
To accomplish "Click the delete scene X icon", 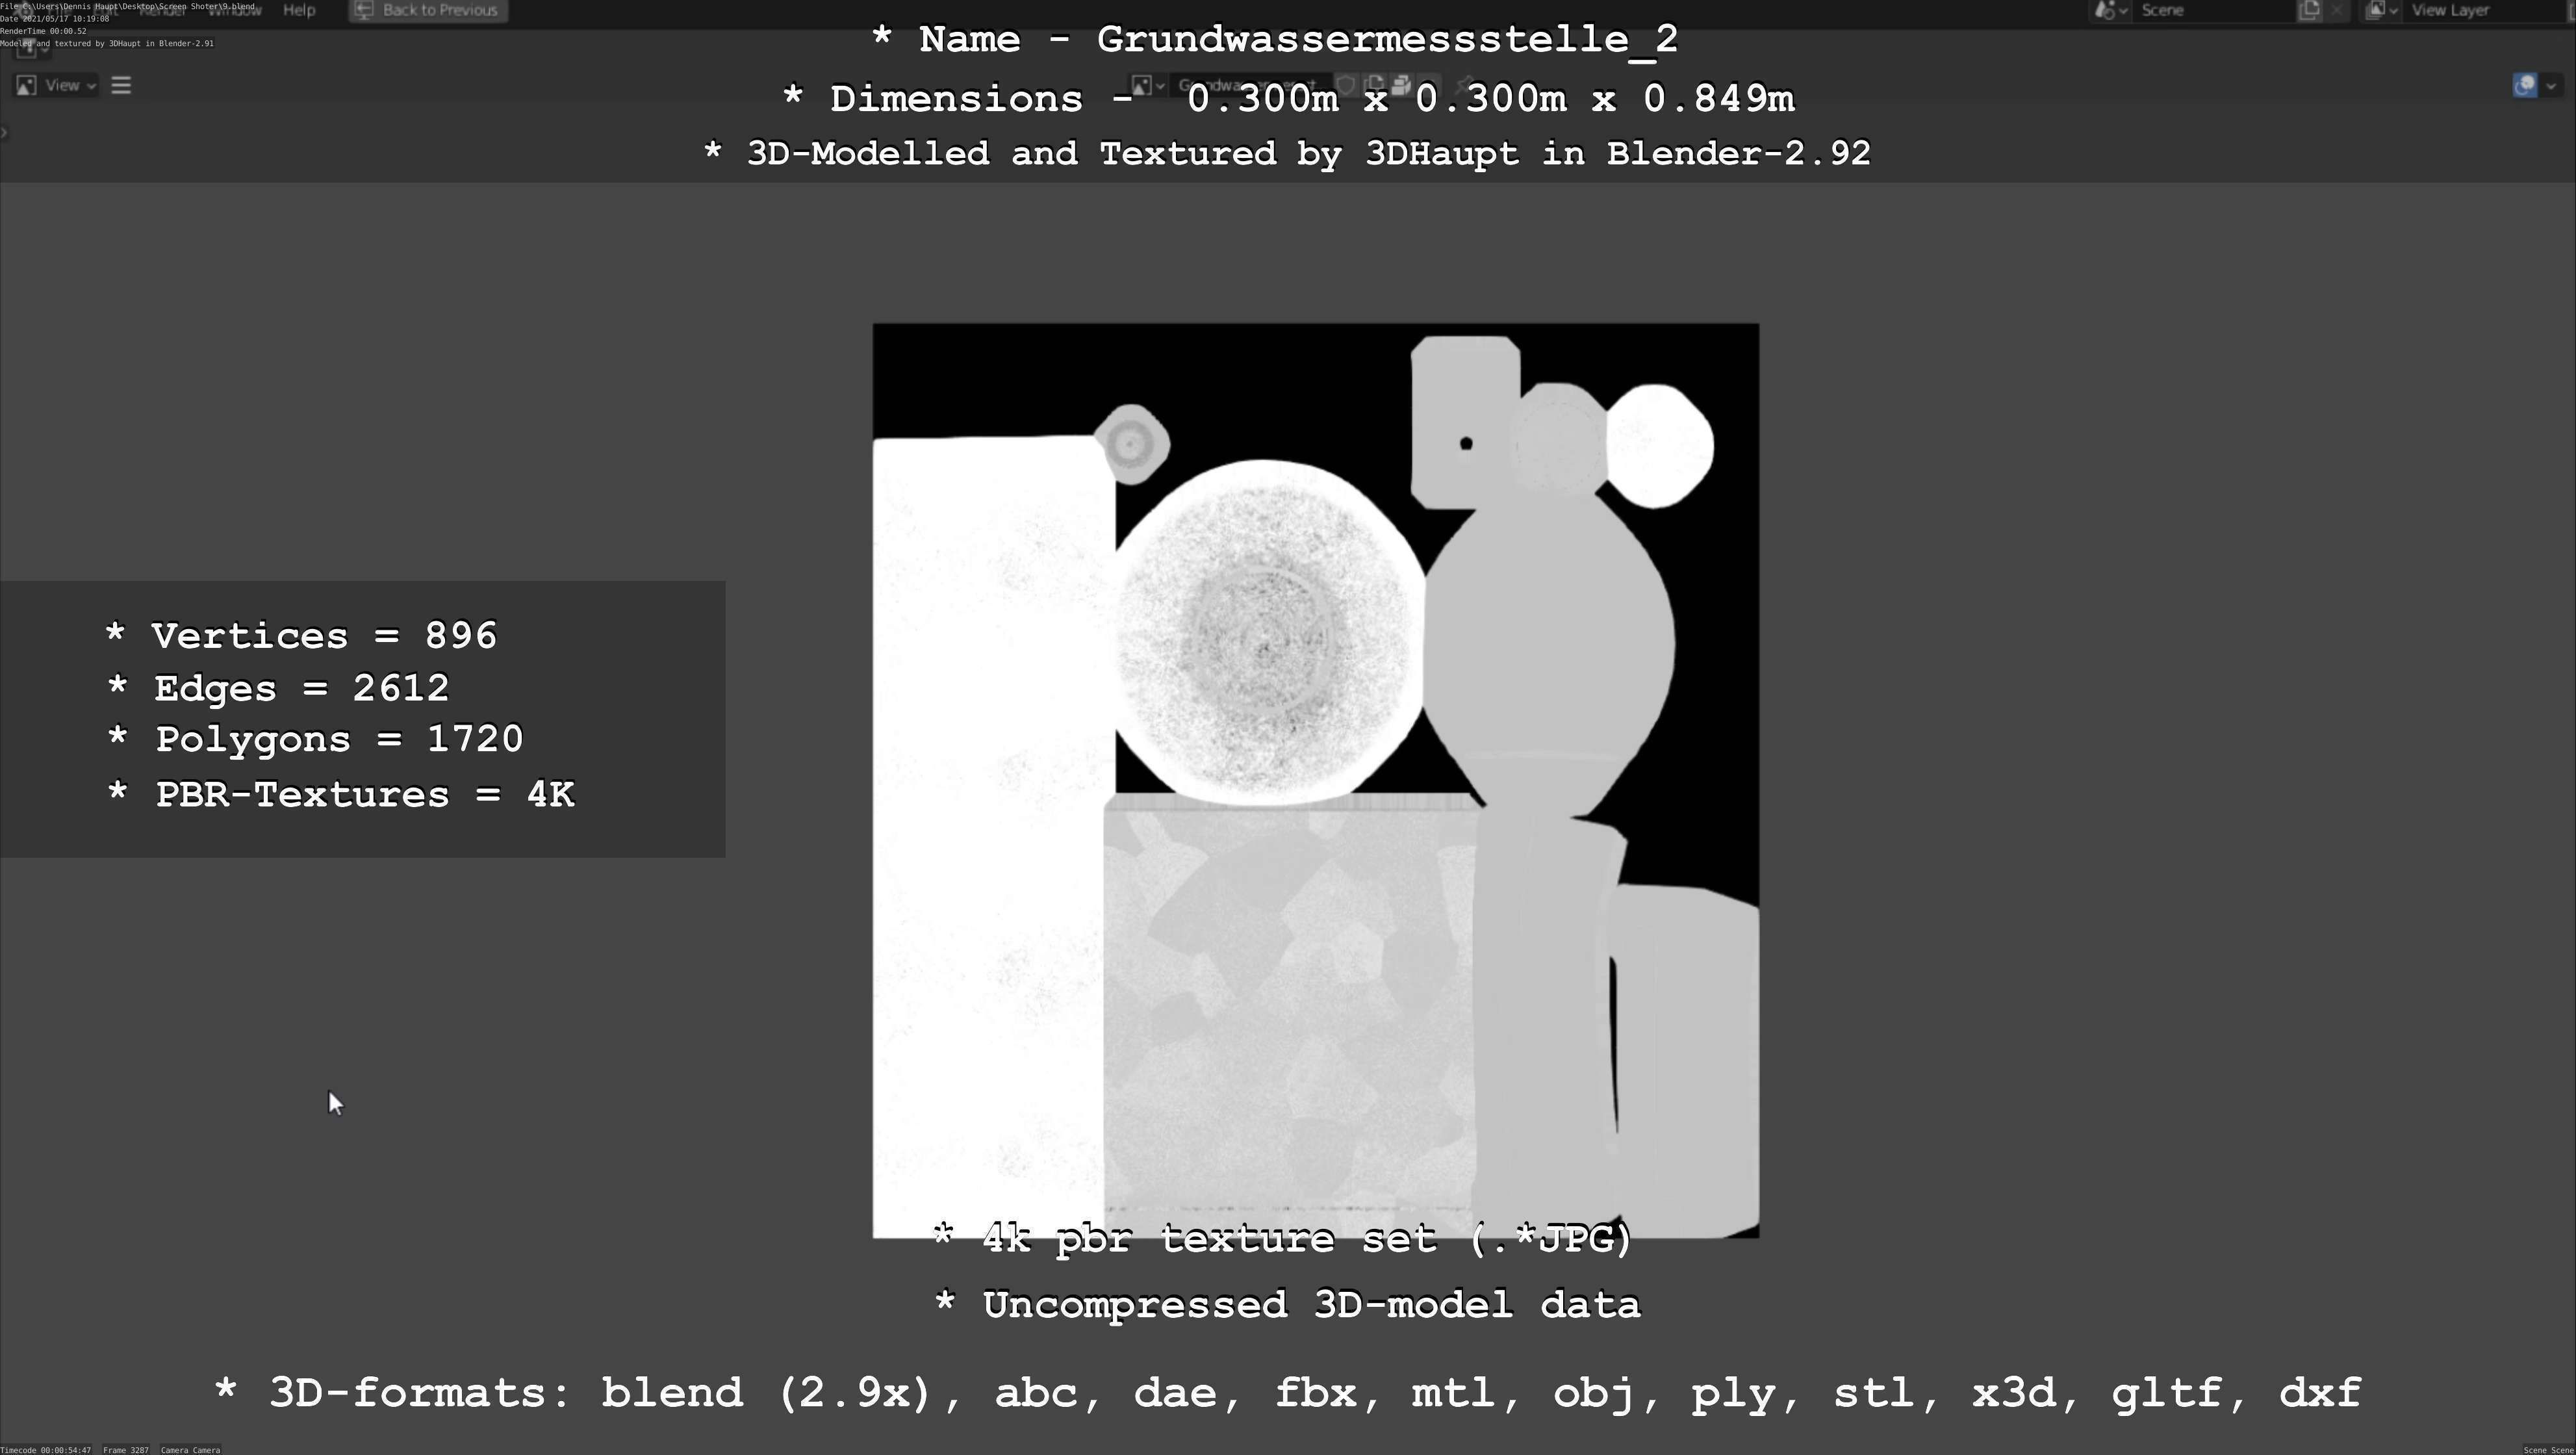I will (x=2337, y=10).
